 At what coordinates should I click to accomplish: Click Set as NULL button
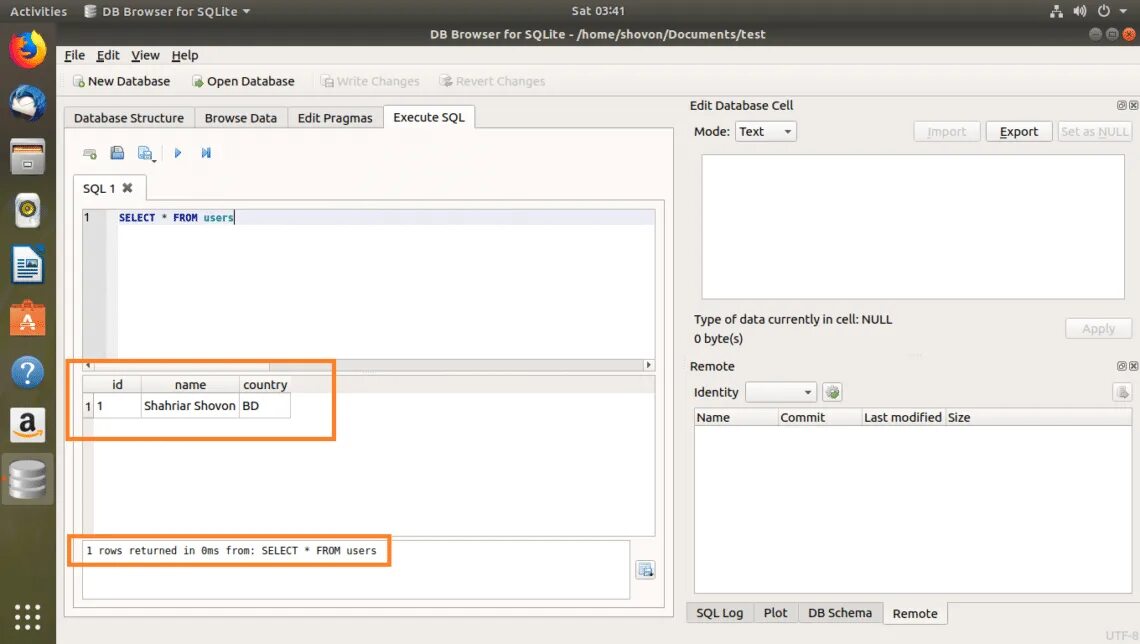point(1094,132)
